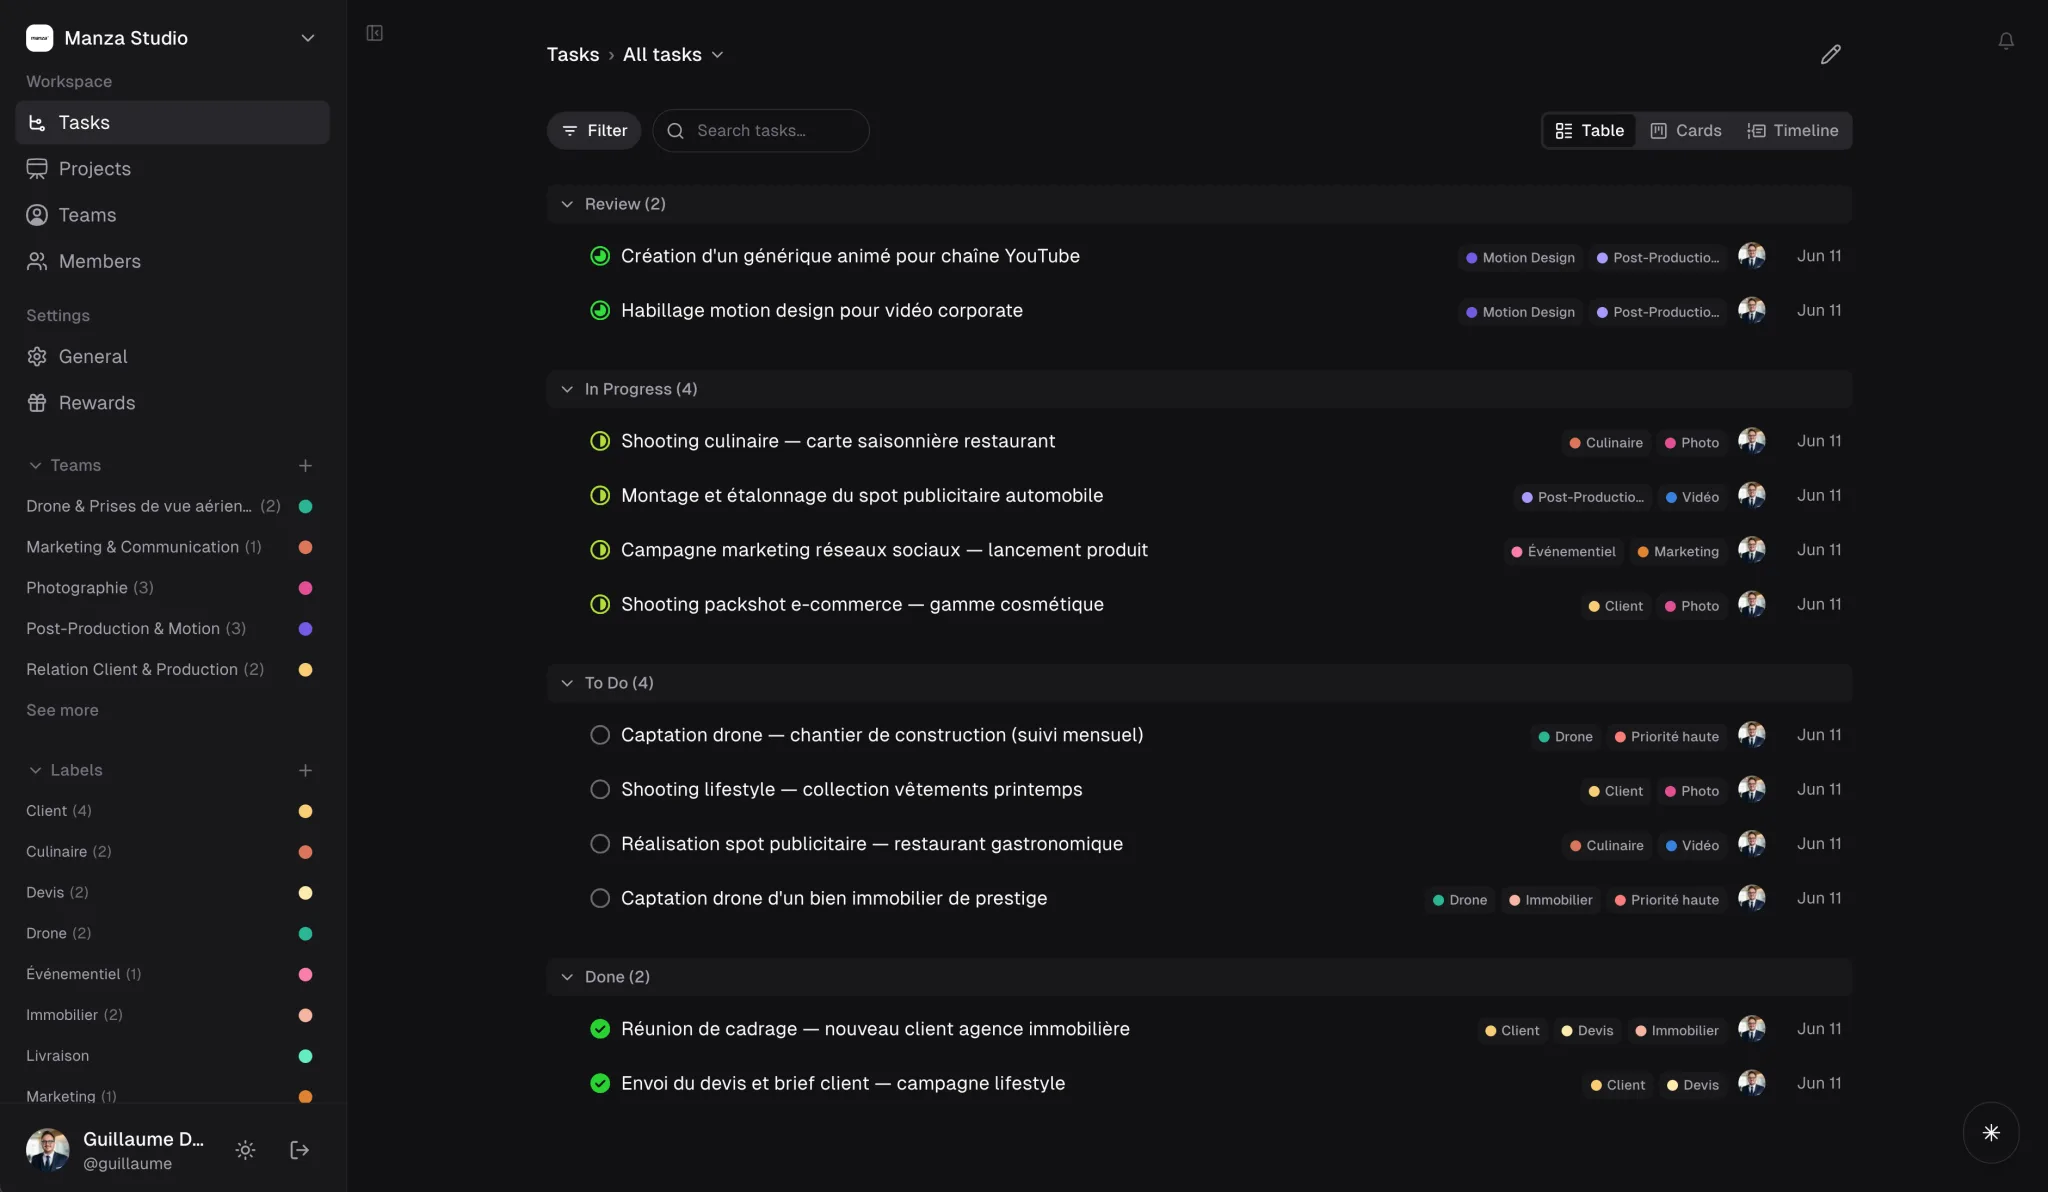Click the Rewards gift icon

[x=37, y=403]
